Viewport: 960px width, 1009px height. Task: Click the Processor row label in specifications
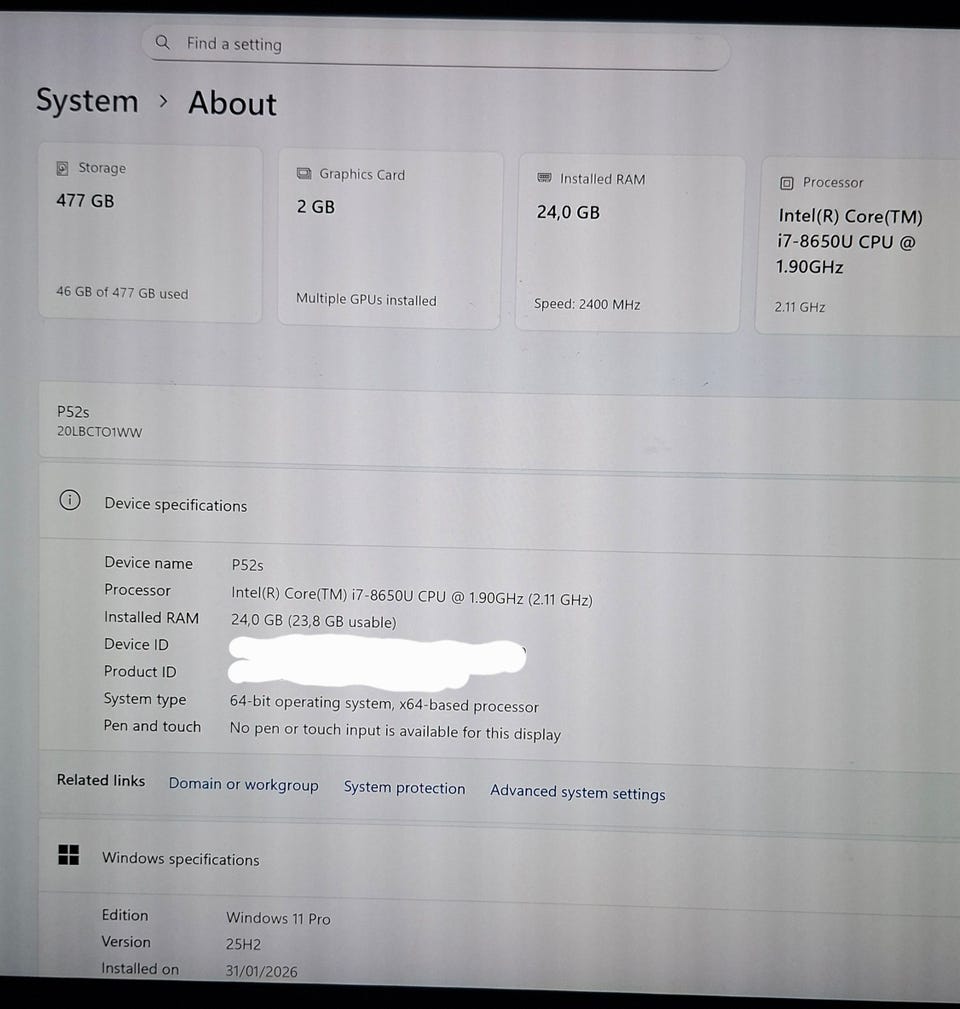137,590
